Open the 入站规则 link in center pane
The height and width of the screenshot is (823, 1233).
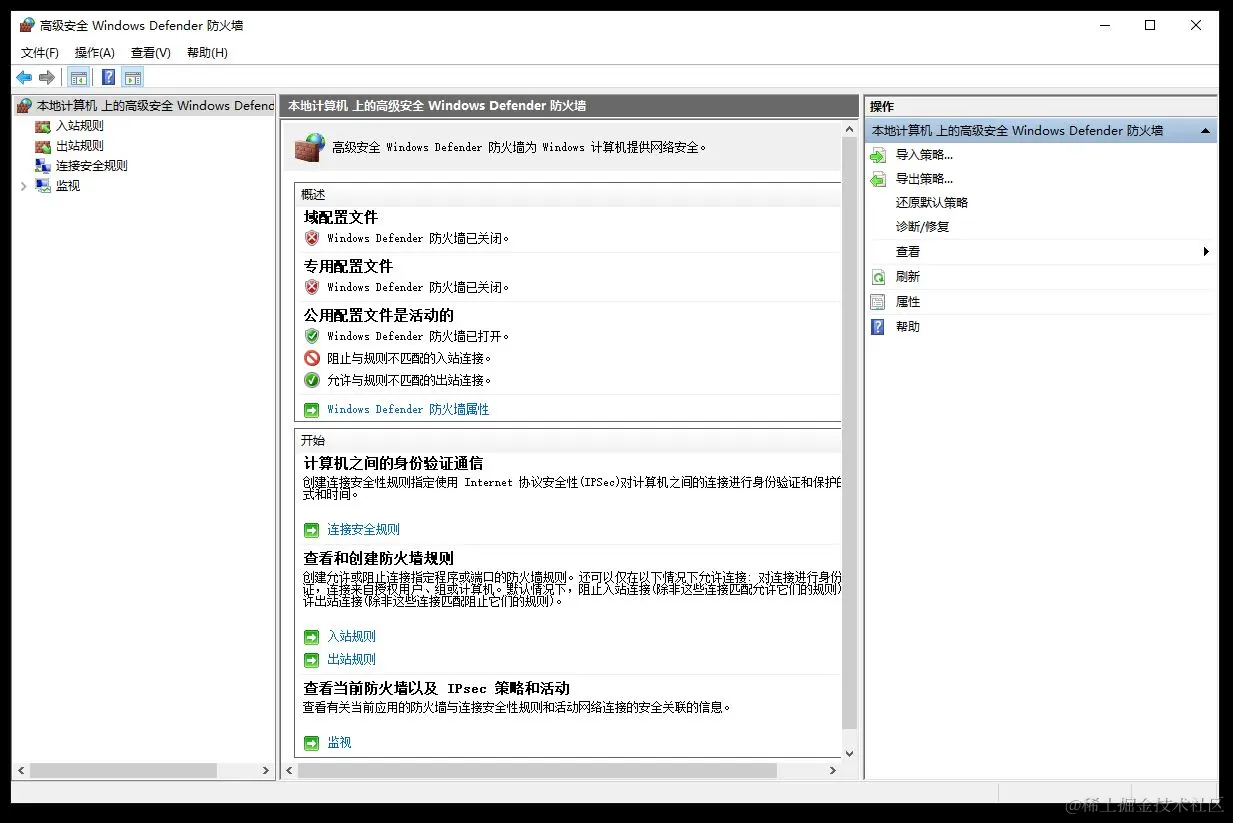[352, 637]
